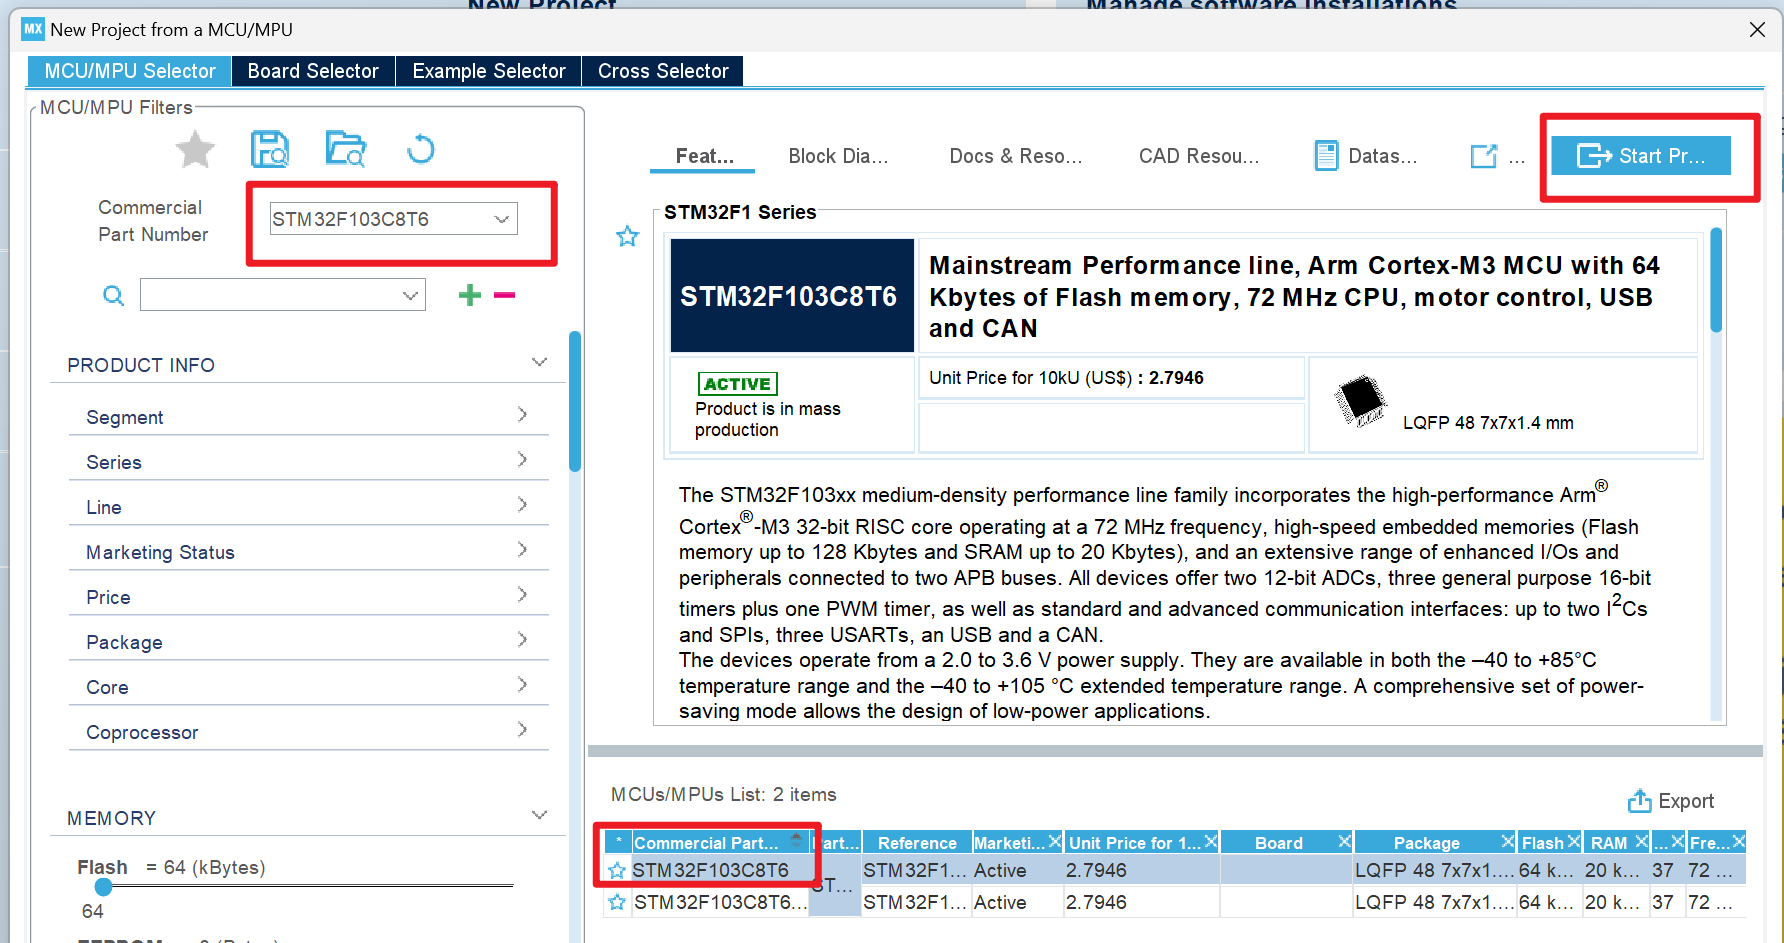Click the load search folder icon
This screenshot has height=943, width=1784.
tap(346, 149)
